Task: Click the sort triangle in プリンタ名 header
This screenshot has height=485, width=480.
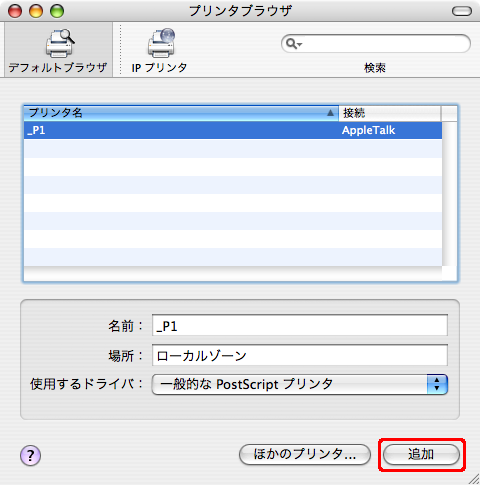Action: pos(330,113)
